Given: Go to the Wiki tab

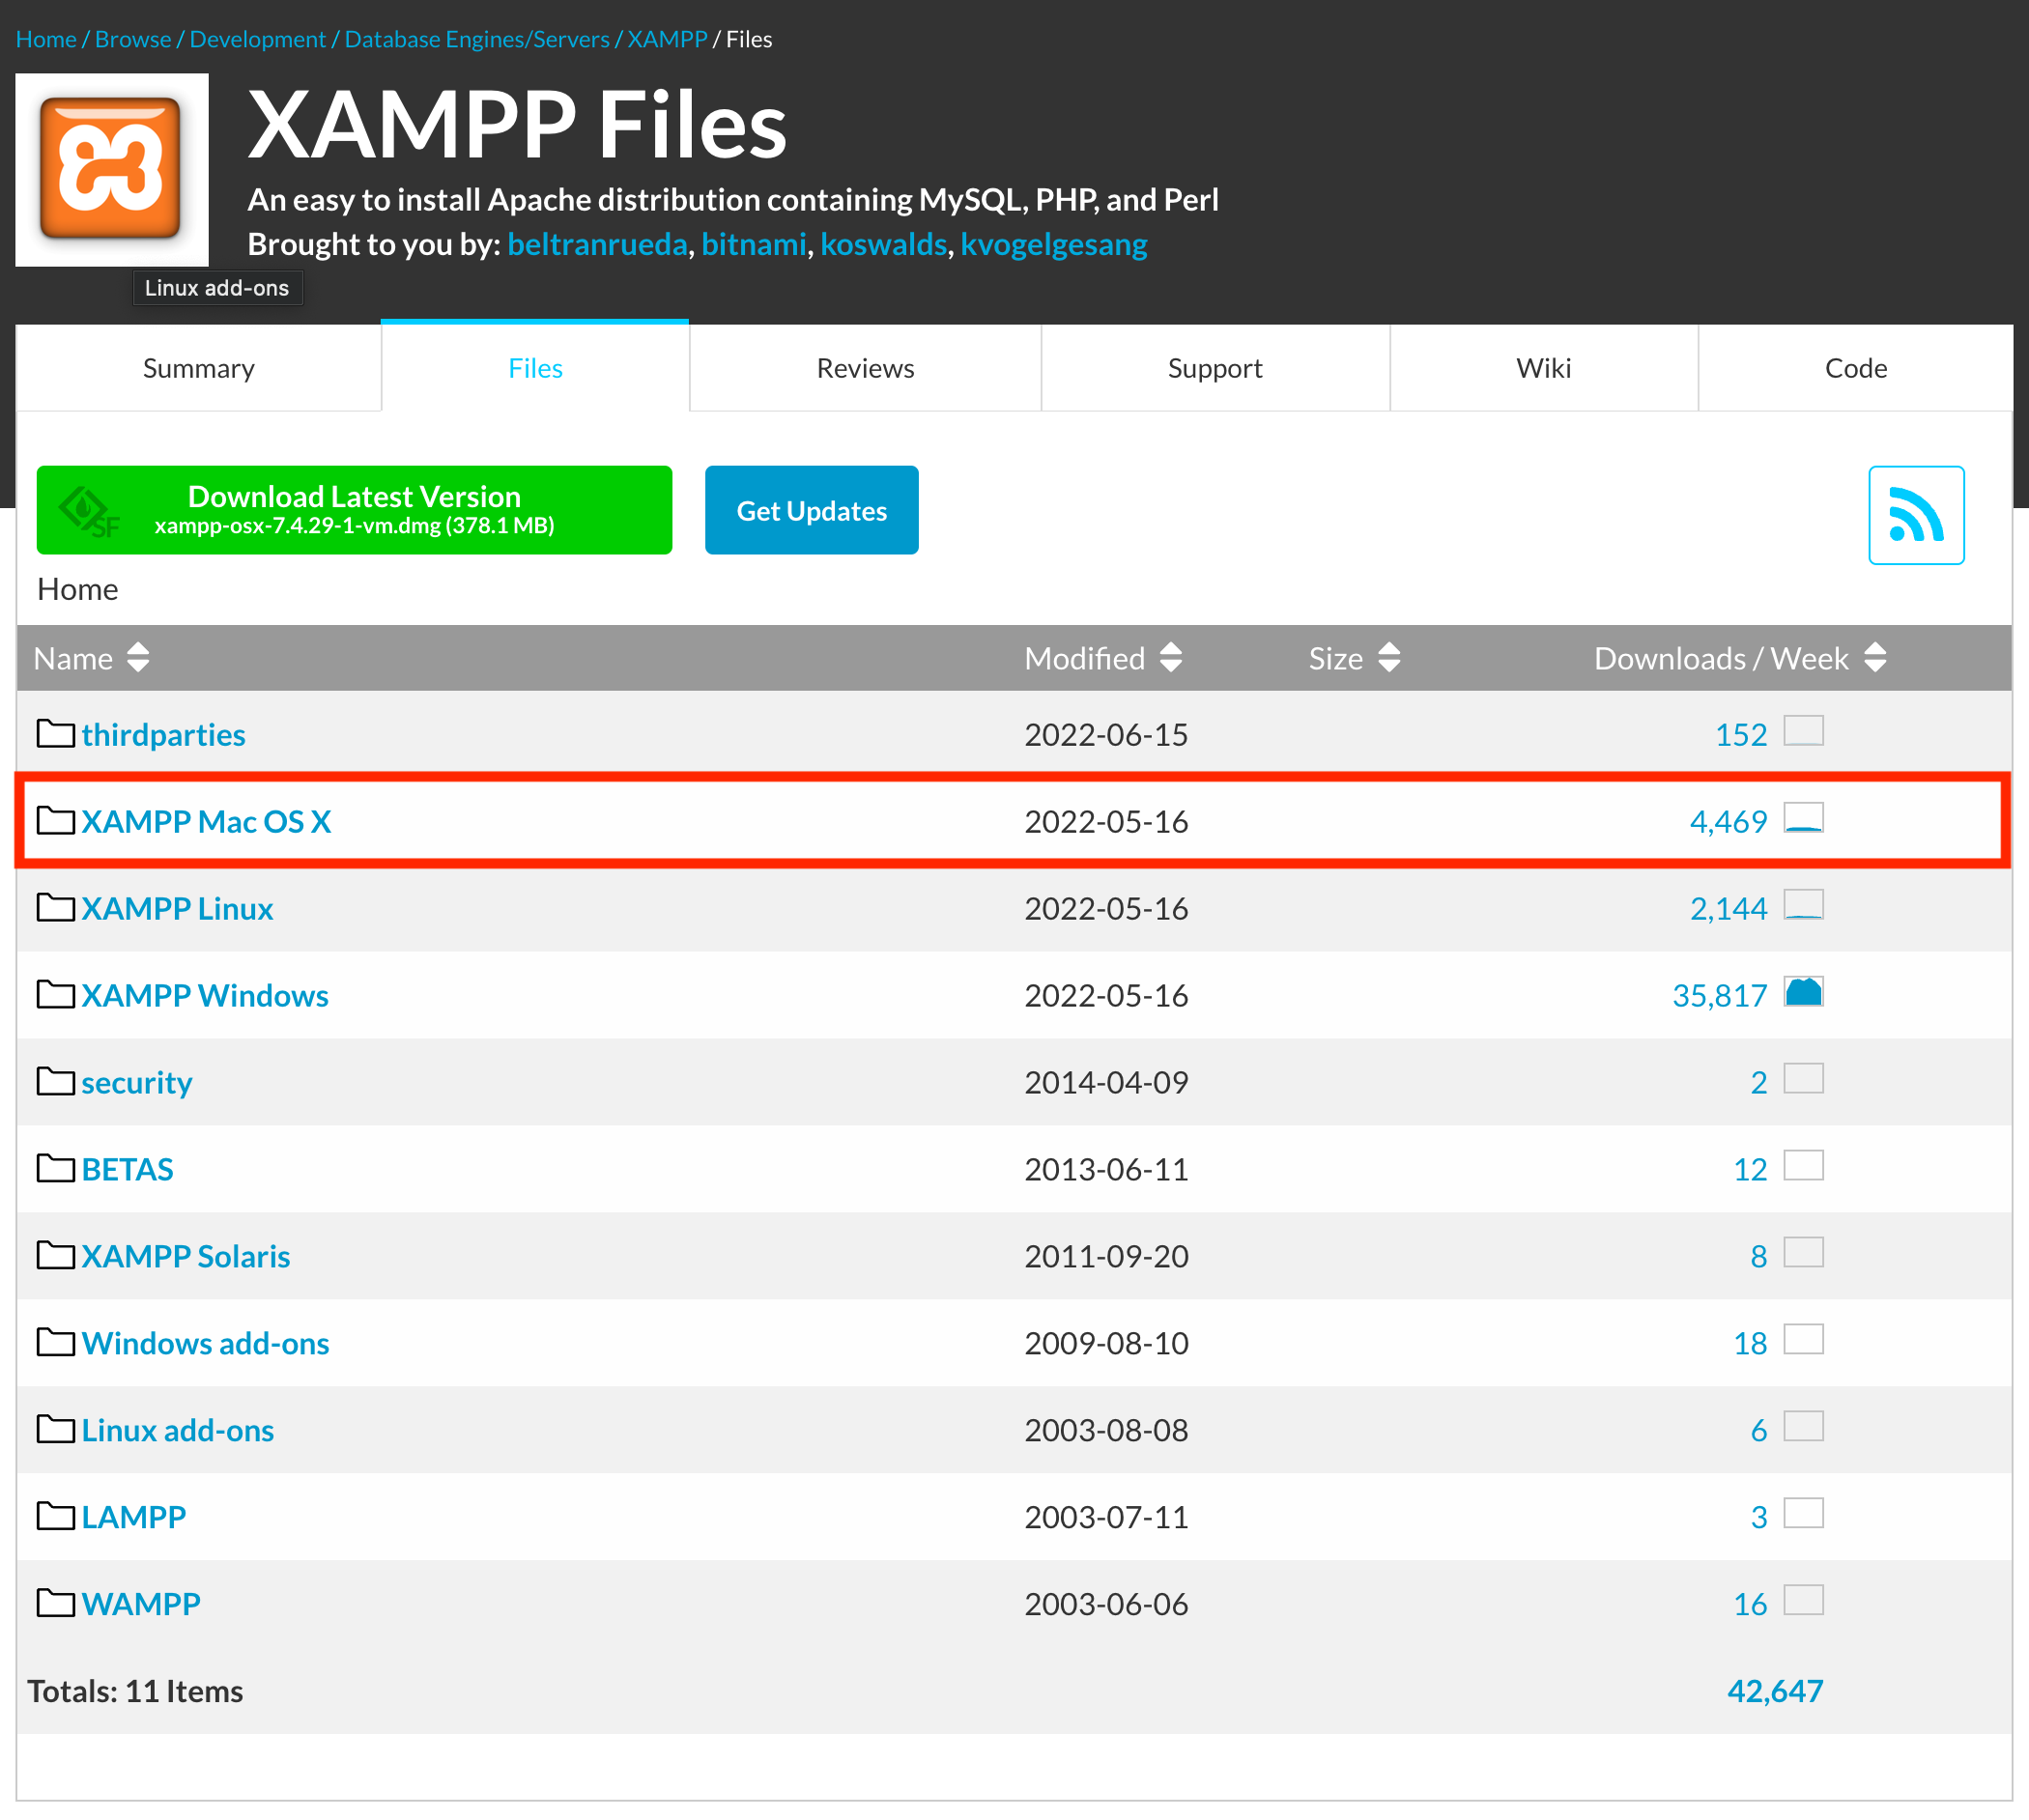Looking at the screenshot, I should (x=1543, y=368).
